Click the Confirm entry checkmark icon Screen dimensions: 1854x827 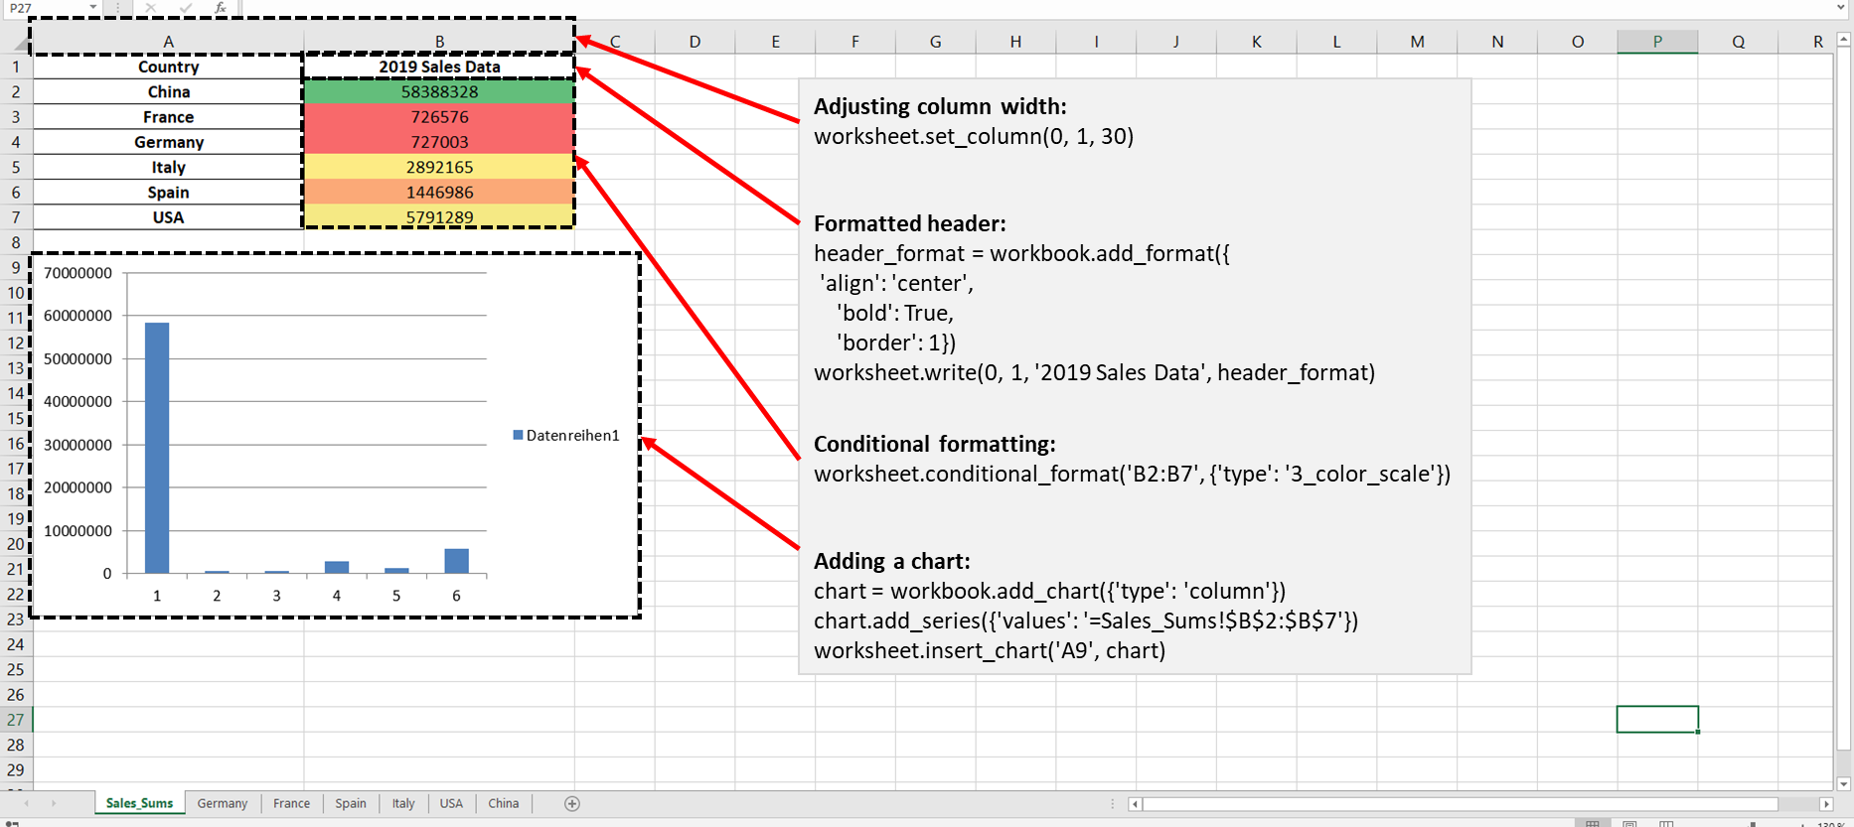click(185, 7)
